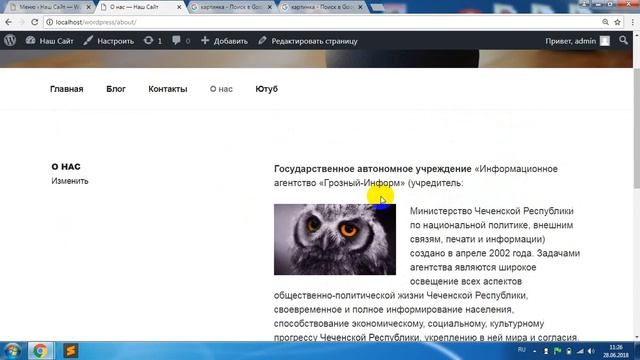Click the owl image in the article
This screenshot has width=640, height=360.
click(x=335, y=239)
